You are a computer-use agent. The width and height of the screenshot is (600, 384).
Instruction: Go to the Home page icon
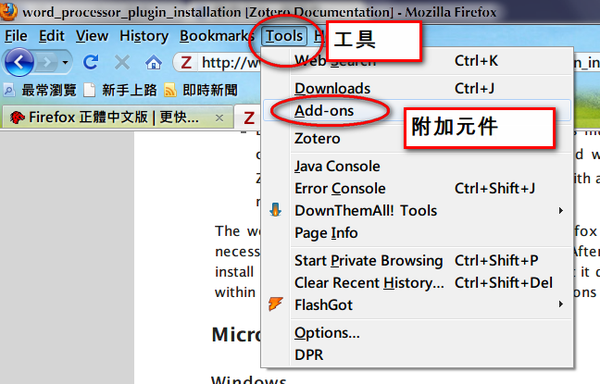(x=153, y=62)
